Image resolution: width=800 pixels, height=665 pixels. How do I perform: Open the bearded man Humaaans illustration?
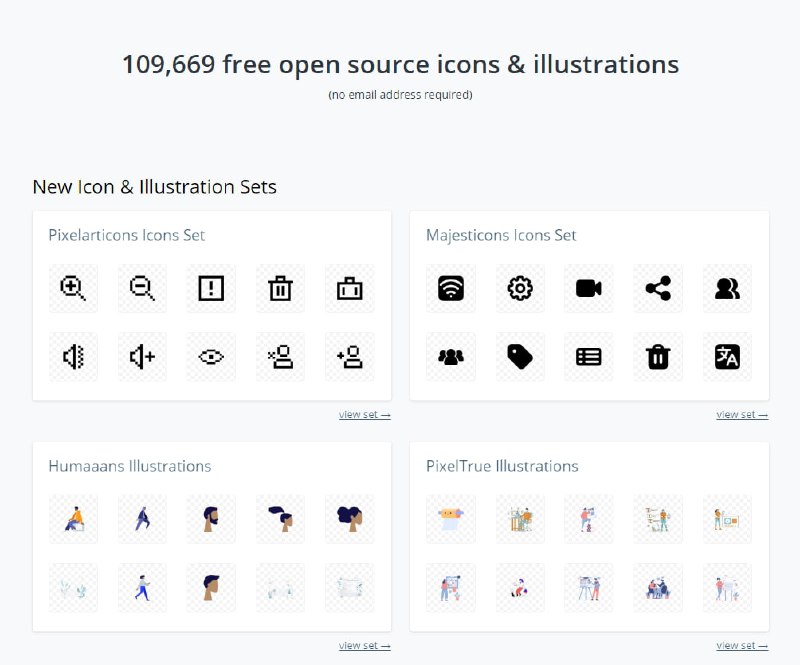pyautogui.click(x=211, y=519)
